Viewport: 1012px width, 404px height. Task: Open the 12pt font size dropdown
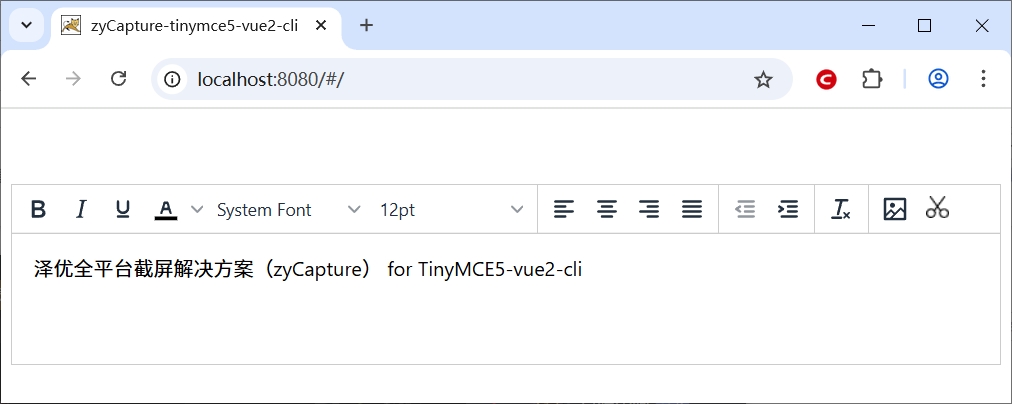point(451,209)
